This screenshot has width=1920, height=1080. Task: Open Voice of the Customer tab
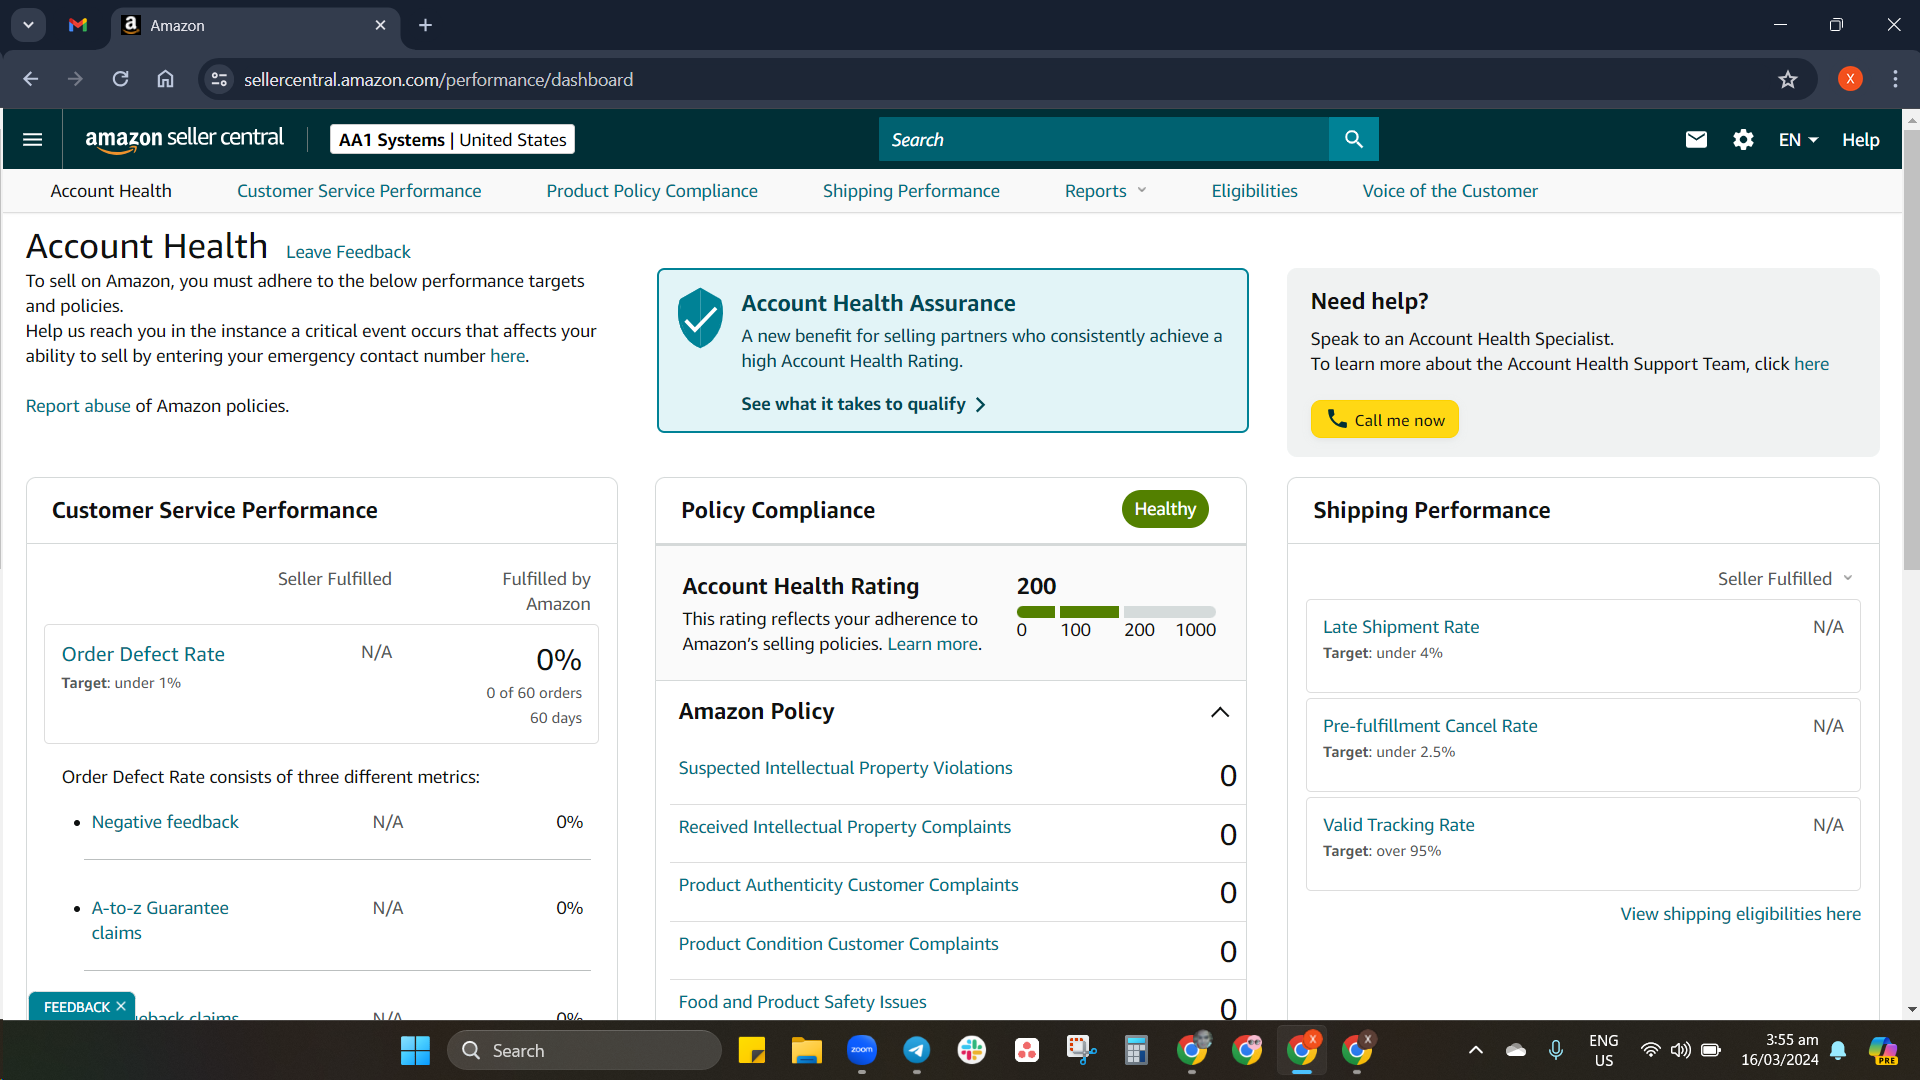pos(1449,190)
